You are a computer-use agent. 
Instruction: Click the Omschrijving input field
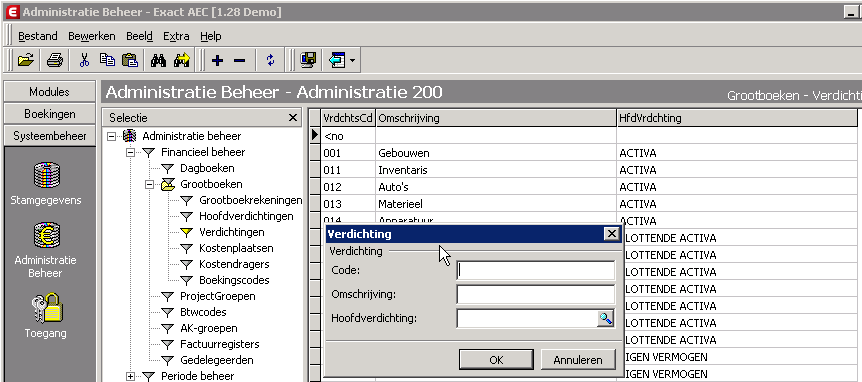pos(535,295)
